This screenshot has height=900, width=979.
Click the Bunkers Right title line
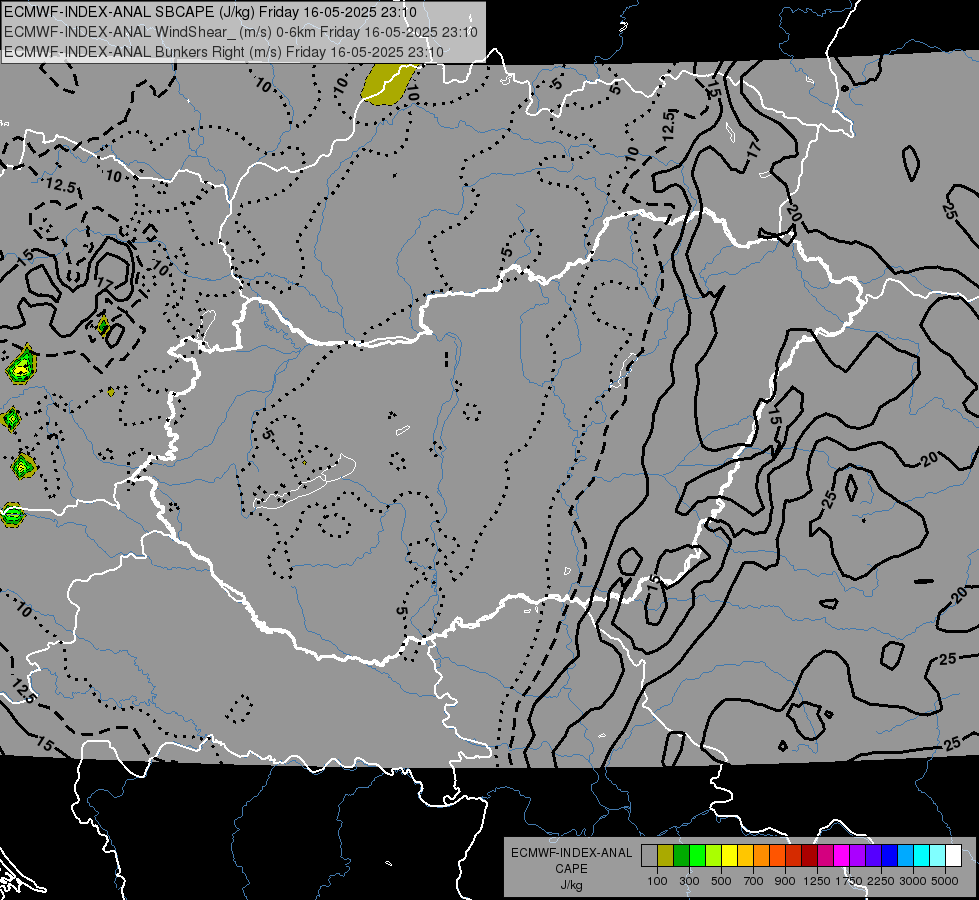click(224, 52)
